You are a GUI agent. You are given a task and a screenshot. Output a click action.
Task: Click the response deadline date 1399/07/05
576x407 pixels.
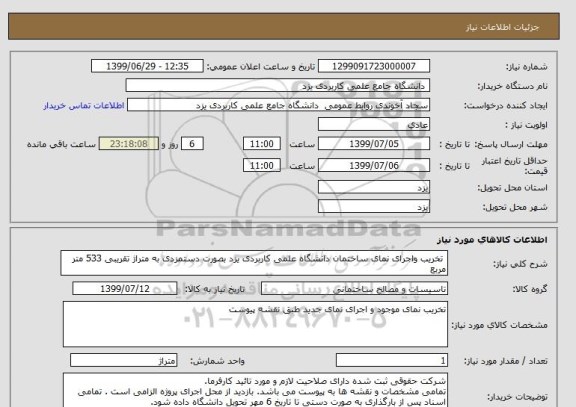(x=374, y=144)
